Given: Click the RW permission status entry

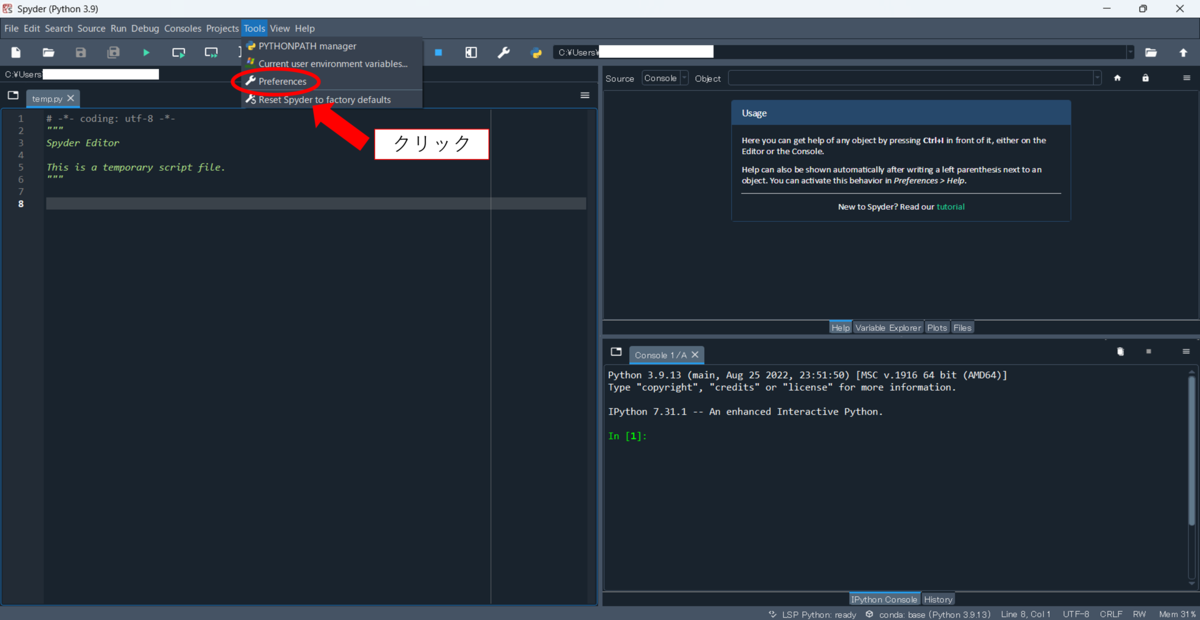Looking at the screenshot, I should tap(1140, 614).
